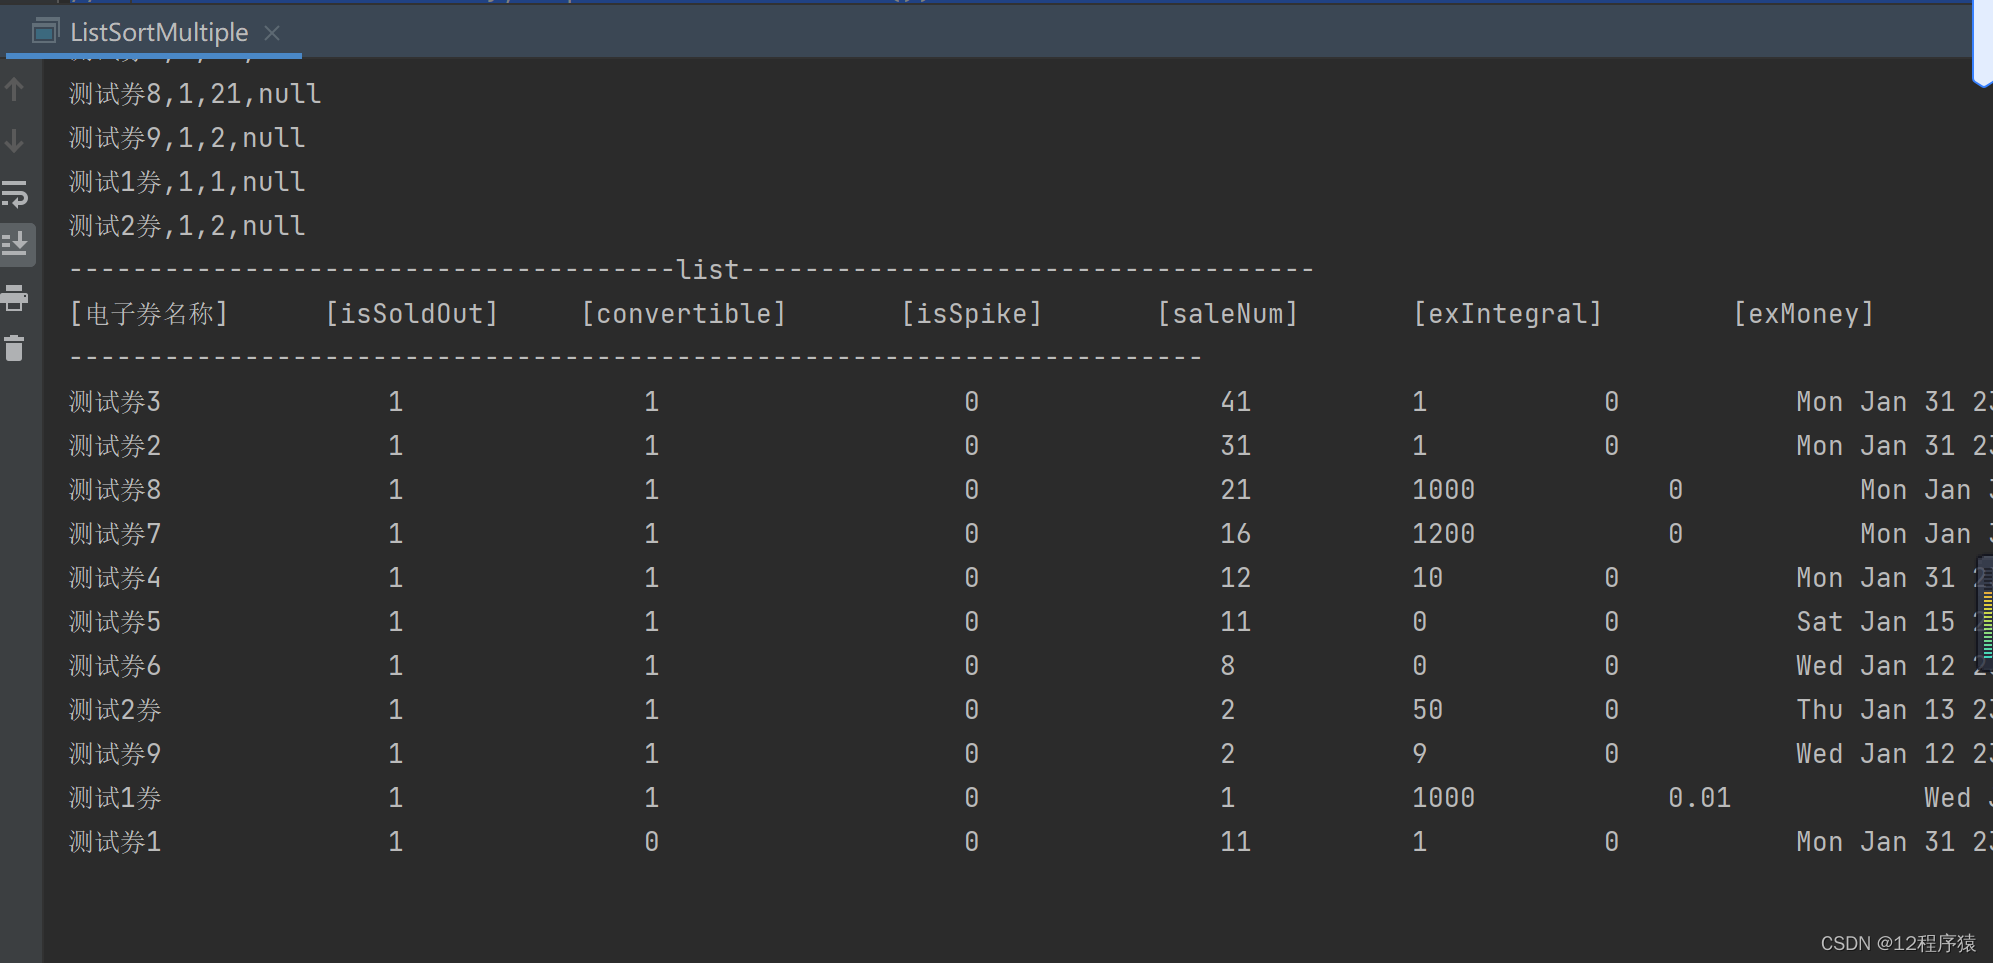Click the output line 测试1券,1,1,null
1993x963 pixels.
coord(187,182)
